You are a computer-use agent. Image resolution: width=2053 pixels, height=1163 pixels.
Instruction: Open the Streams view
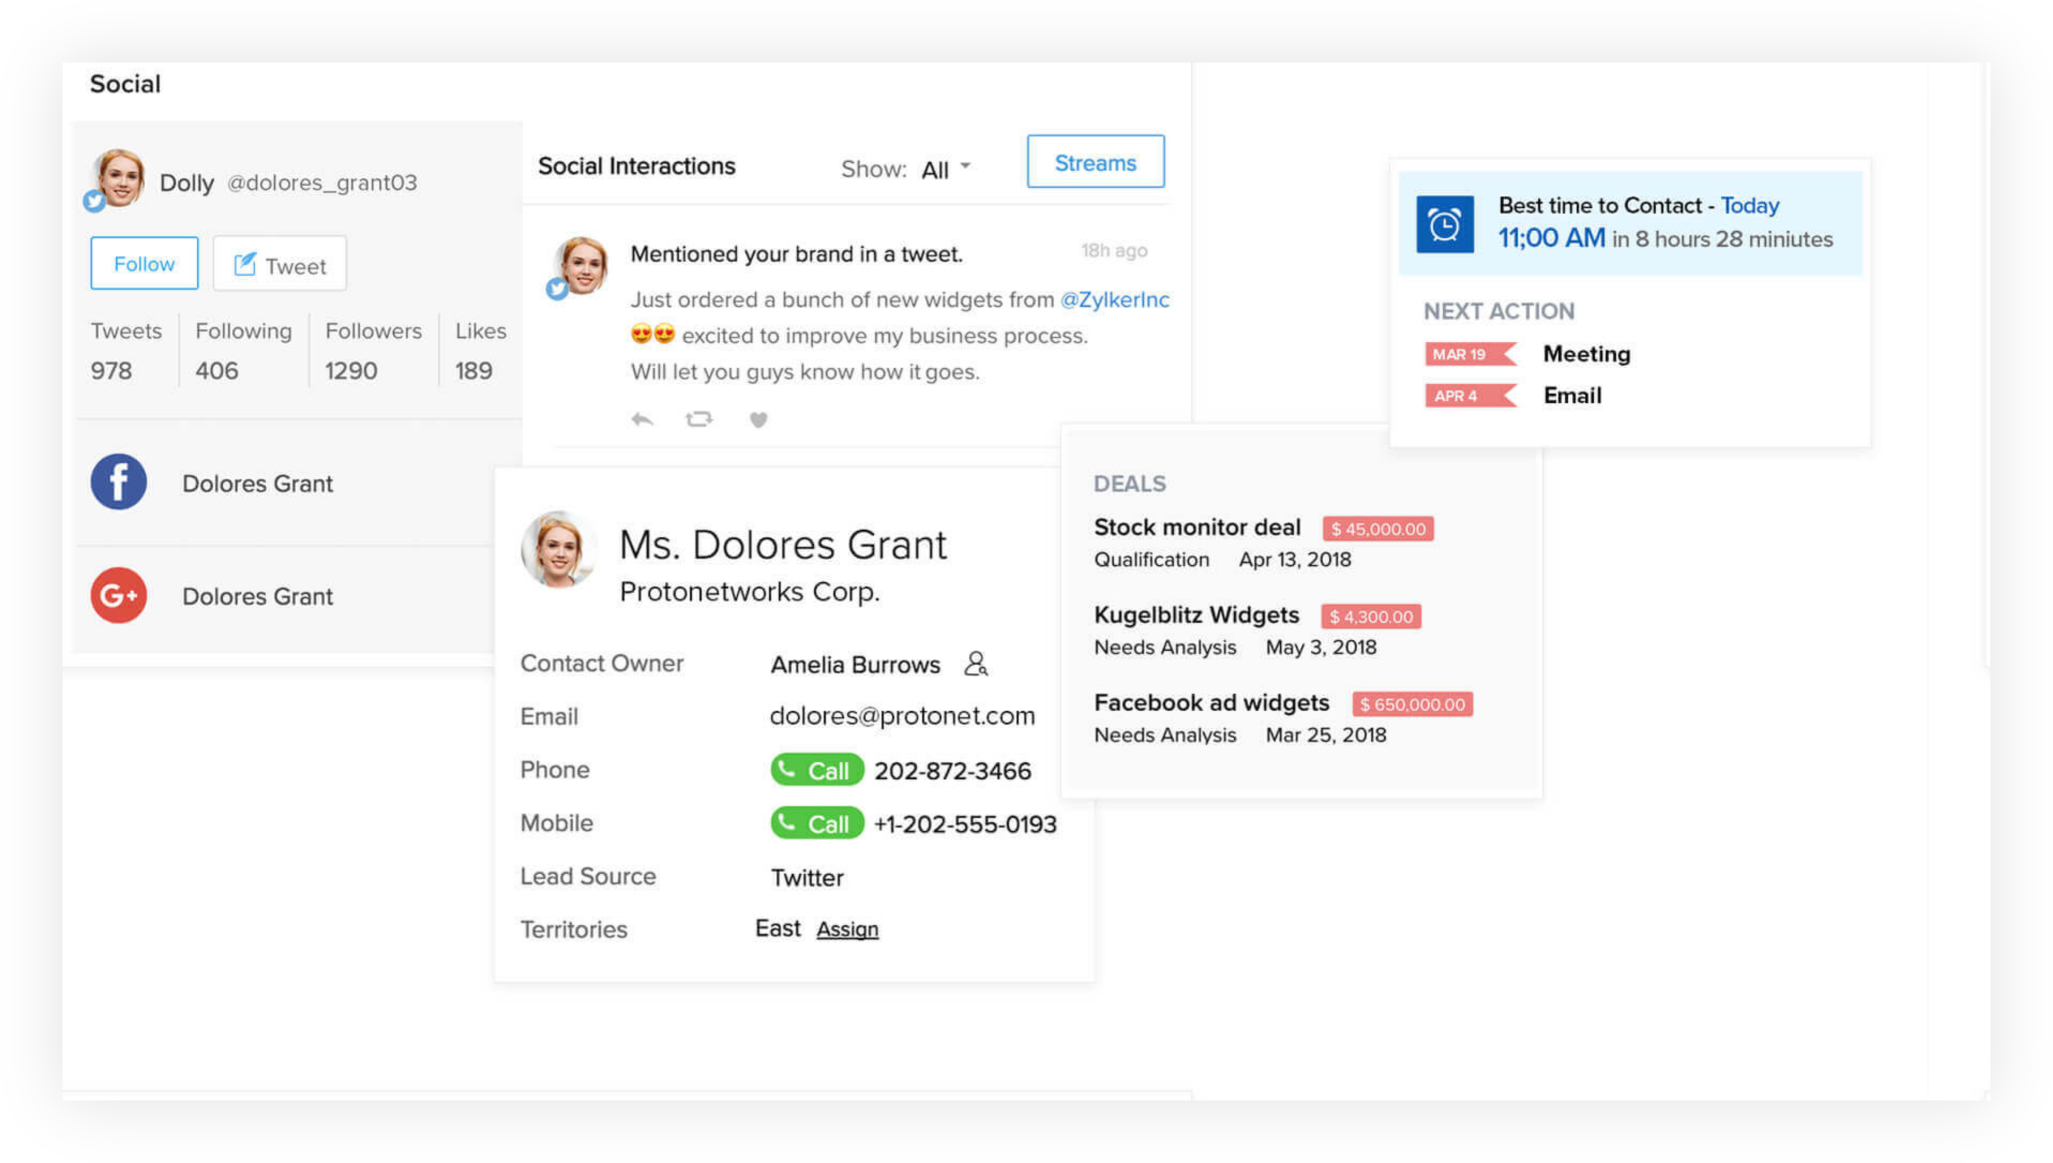click(x=1095, y=162)
